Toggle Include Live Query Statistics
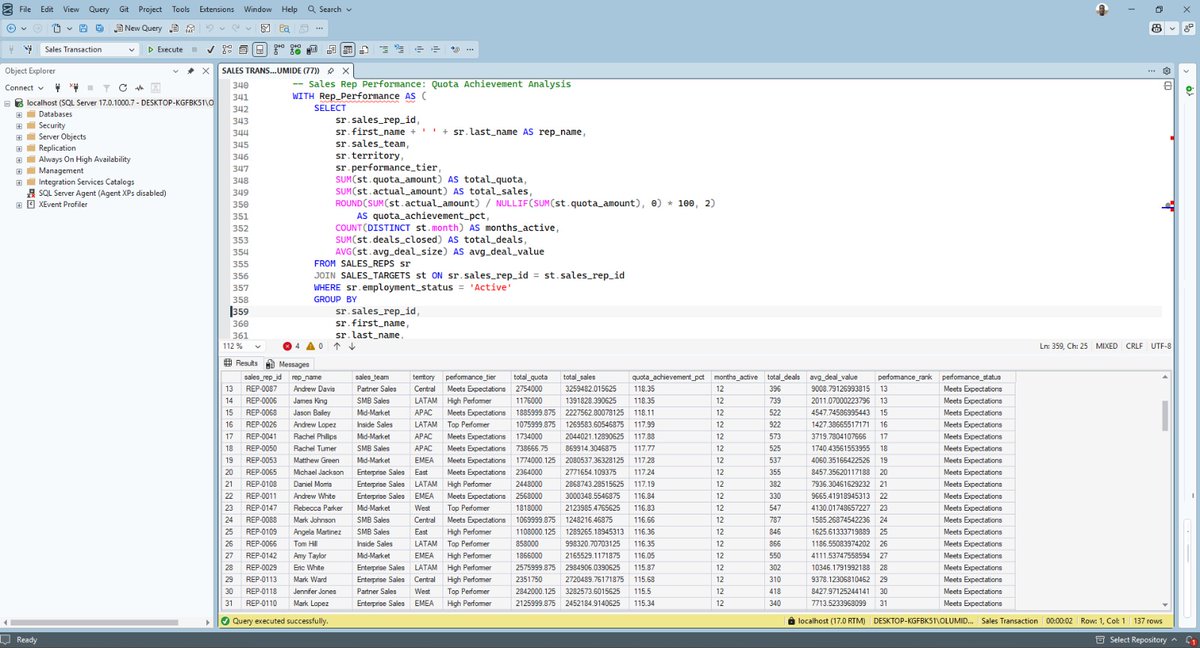 tap(295, 49)
